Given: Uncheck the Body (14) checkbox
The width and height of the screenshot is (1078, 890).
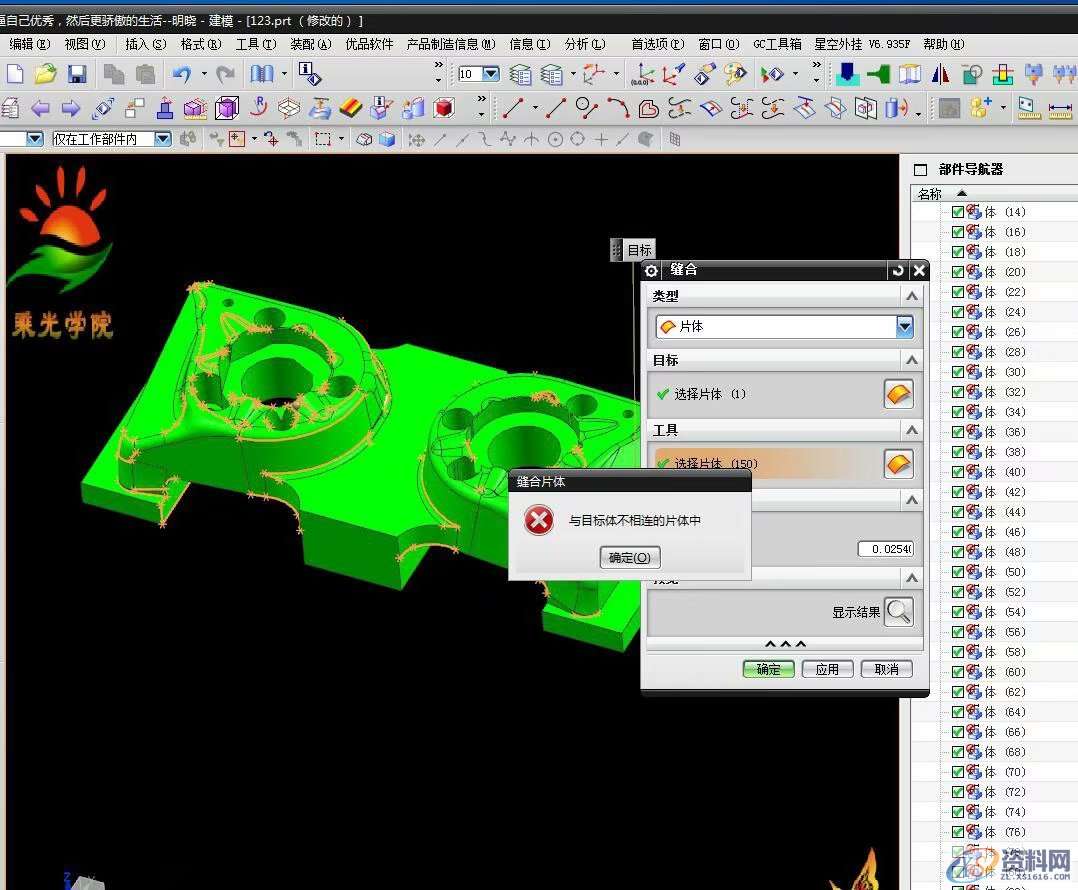Looking at the screenshot, I should (x=958, y=212).
